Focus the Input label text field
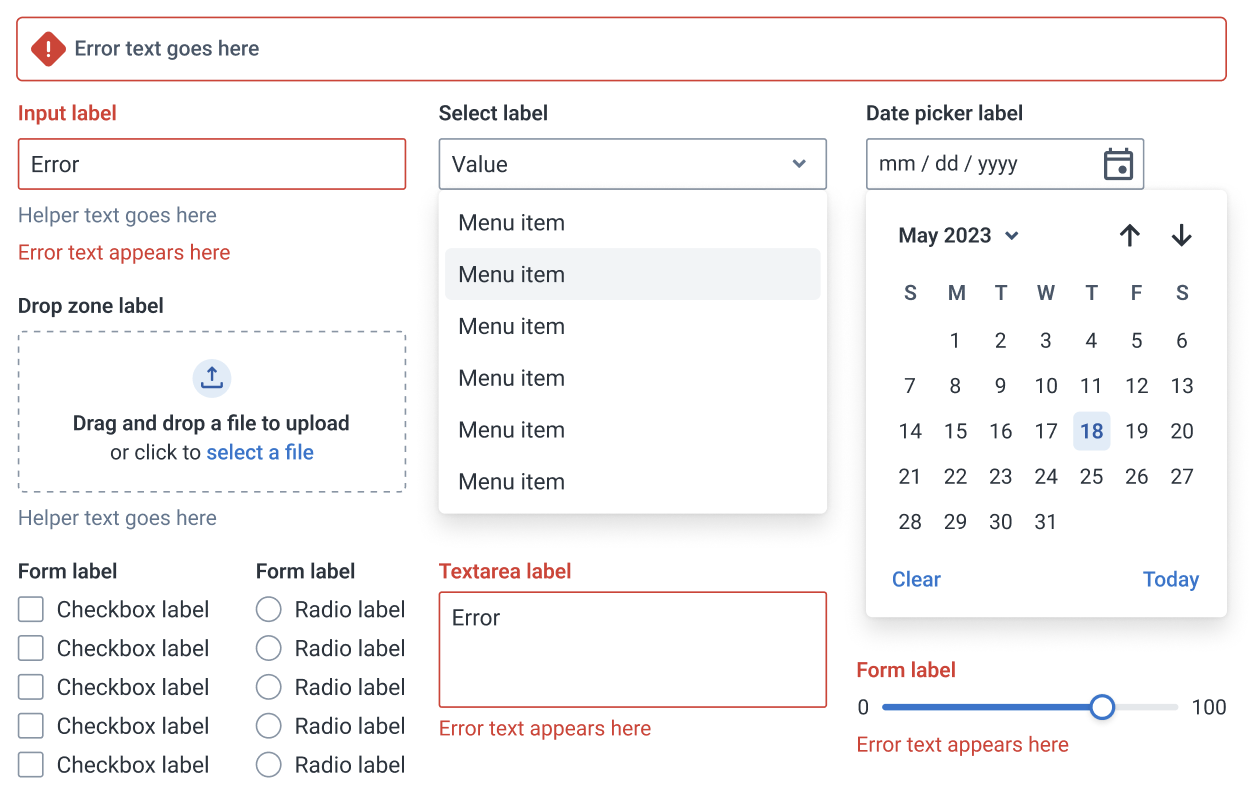The width and height of the screenshot is (1250, 798). (x=212, y=164)
